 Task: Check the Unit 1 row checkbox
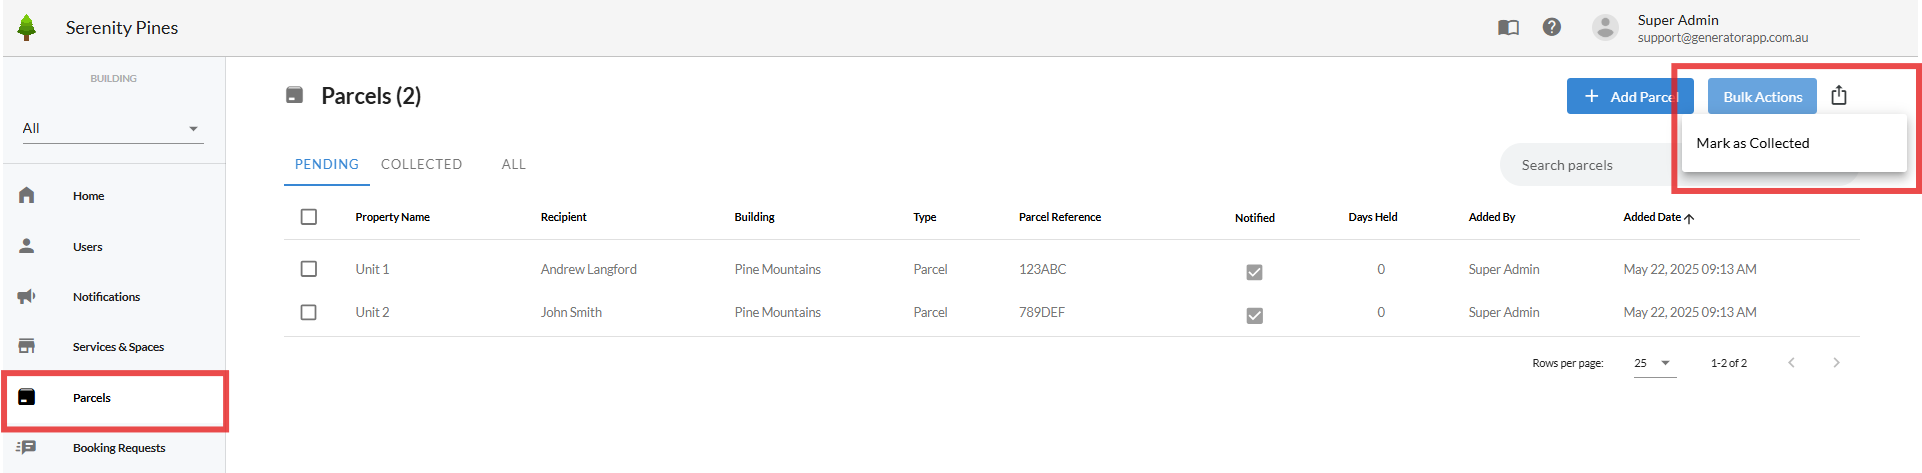pos(309,269)
